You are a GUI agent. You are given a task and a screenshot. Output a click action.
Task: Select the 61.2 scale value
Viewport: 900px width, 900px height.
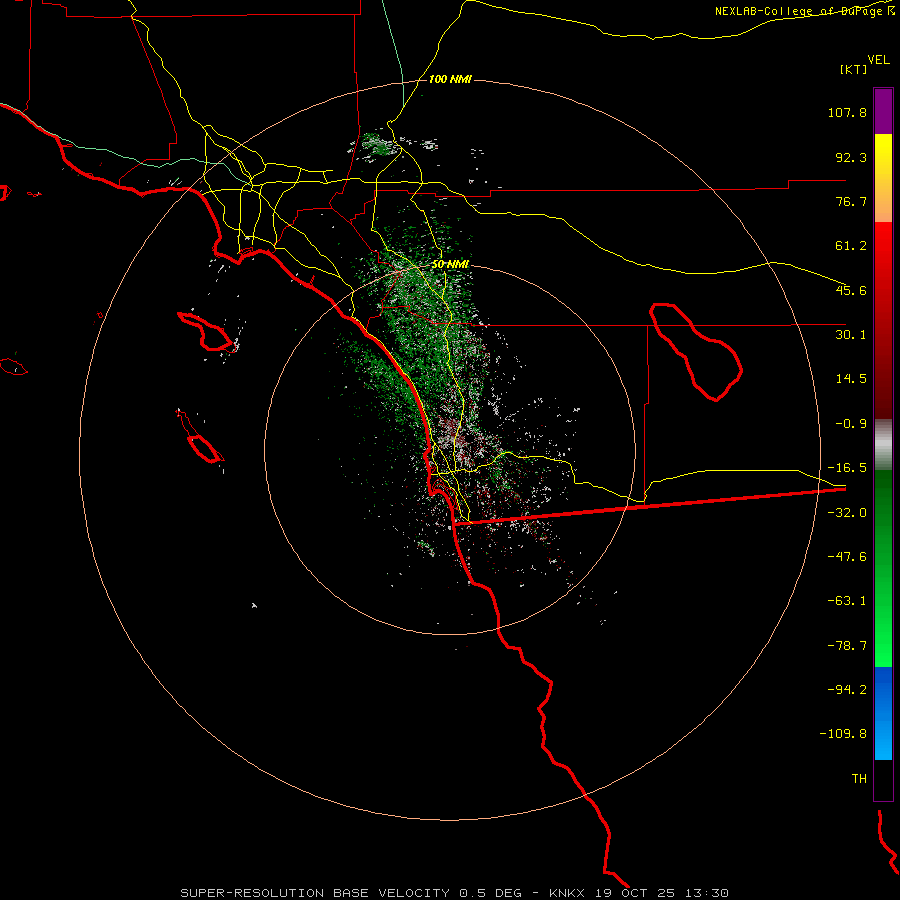coord(851,246)
